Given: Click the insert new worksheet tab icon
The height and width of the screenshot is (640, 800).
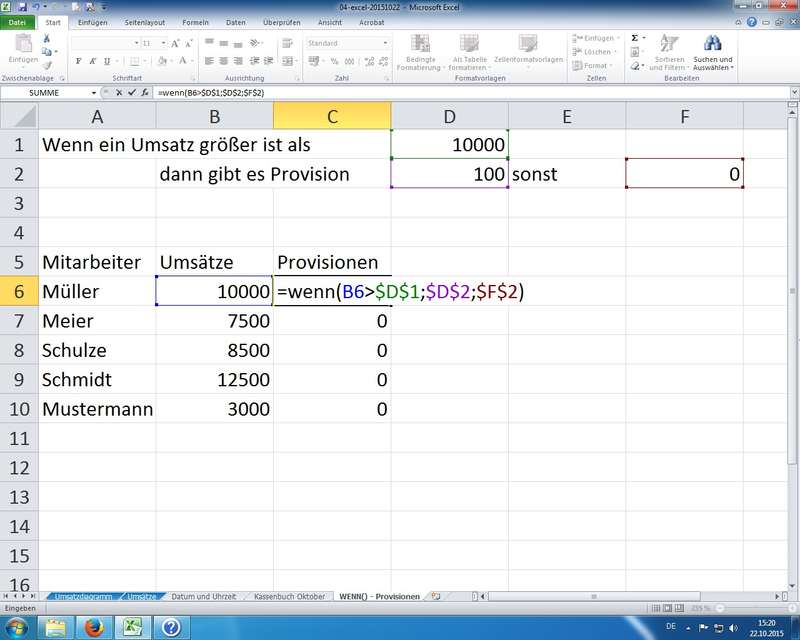Looking at the screenshot, I should [x=435, y=596].
